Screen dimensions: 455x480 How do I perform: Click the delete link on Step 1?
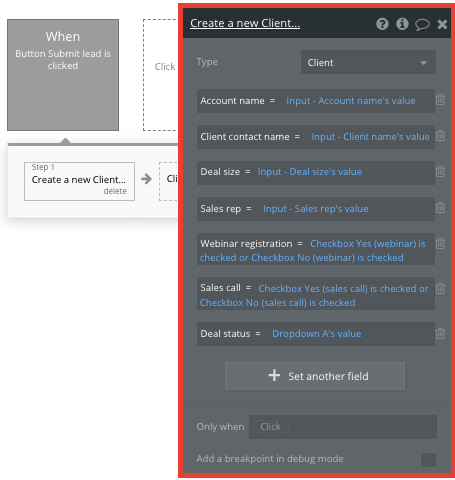tap(115, 191)
